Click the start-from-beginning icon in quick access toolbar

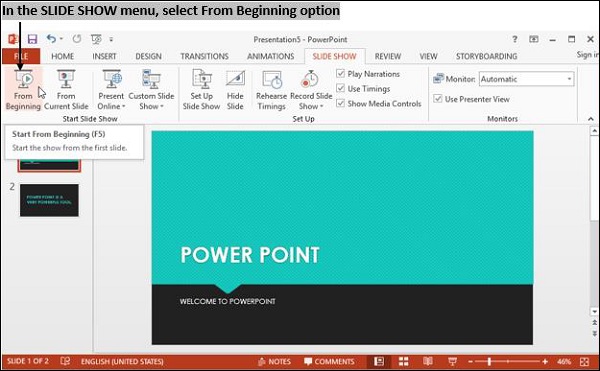[x=96, y=39]
